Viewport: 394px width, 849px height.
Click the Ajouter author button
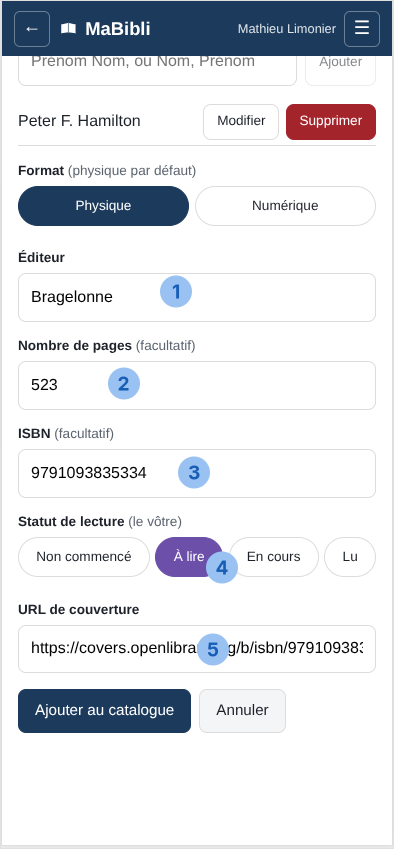pos(340,70)
